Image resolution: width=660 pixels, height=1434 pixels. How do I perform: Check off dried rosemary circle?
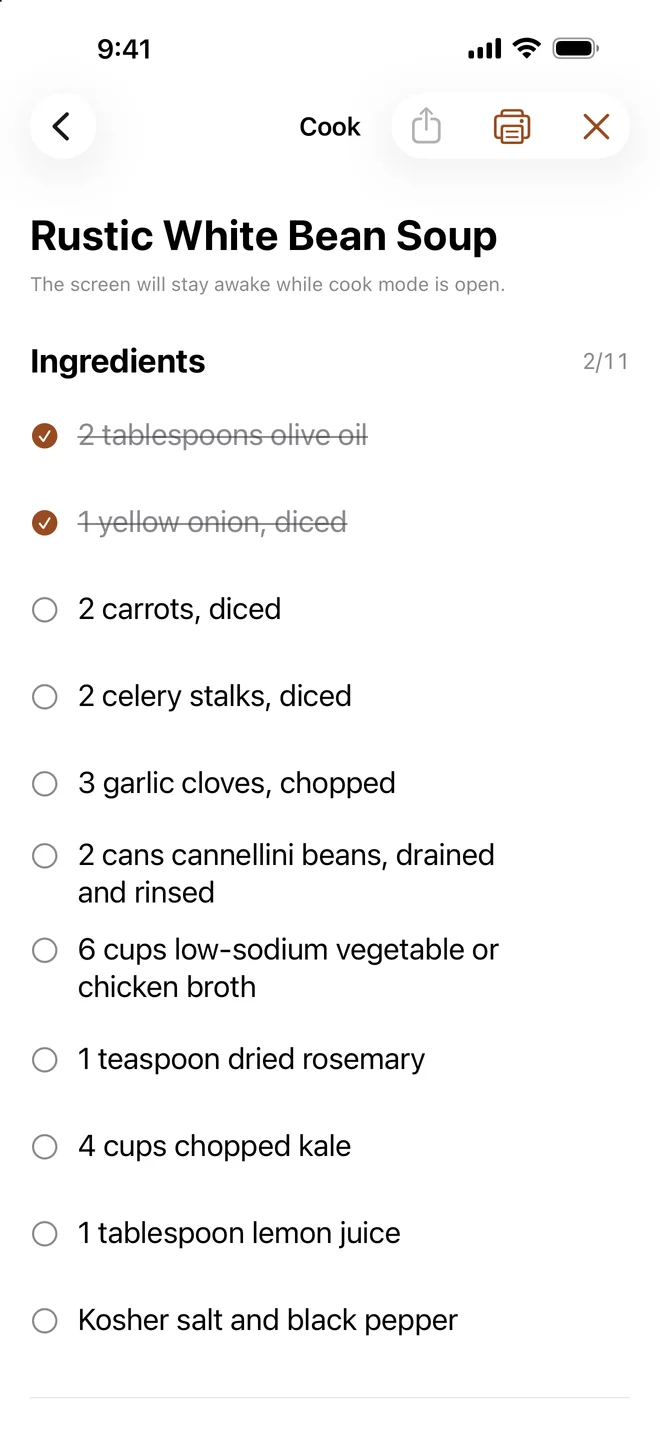point(45,1060)
